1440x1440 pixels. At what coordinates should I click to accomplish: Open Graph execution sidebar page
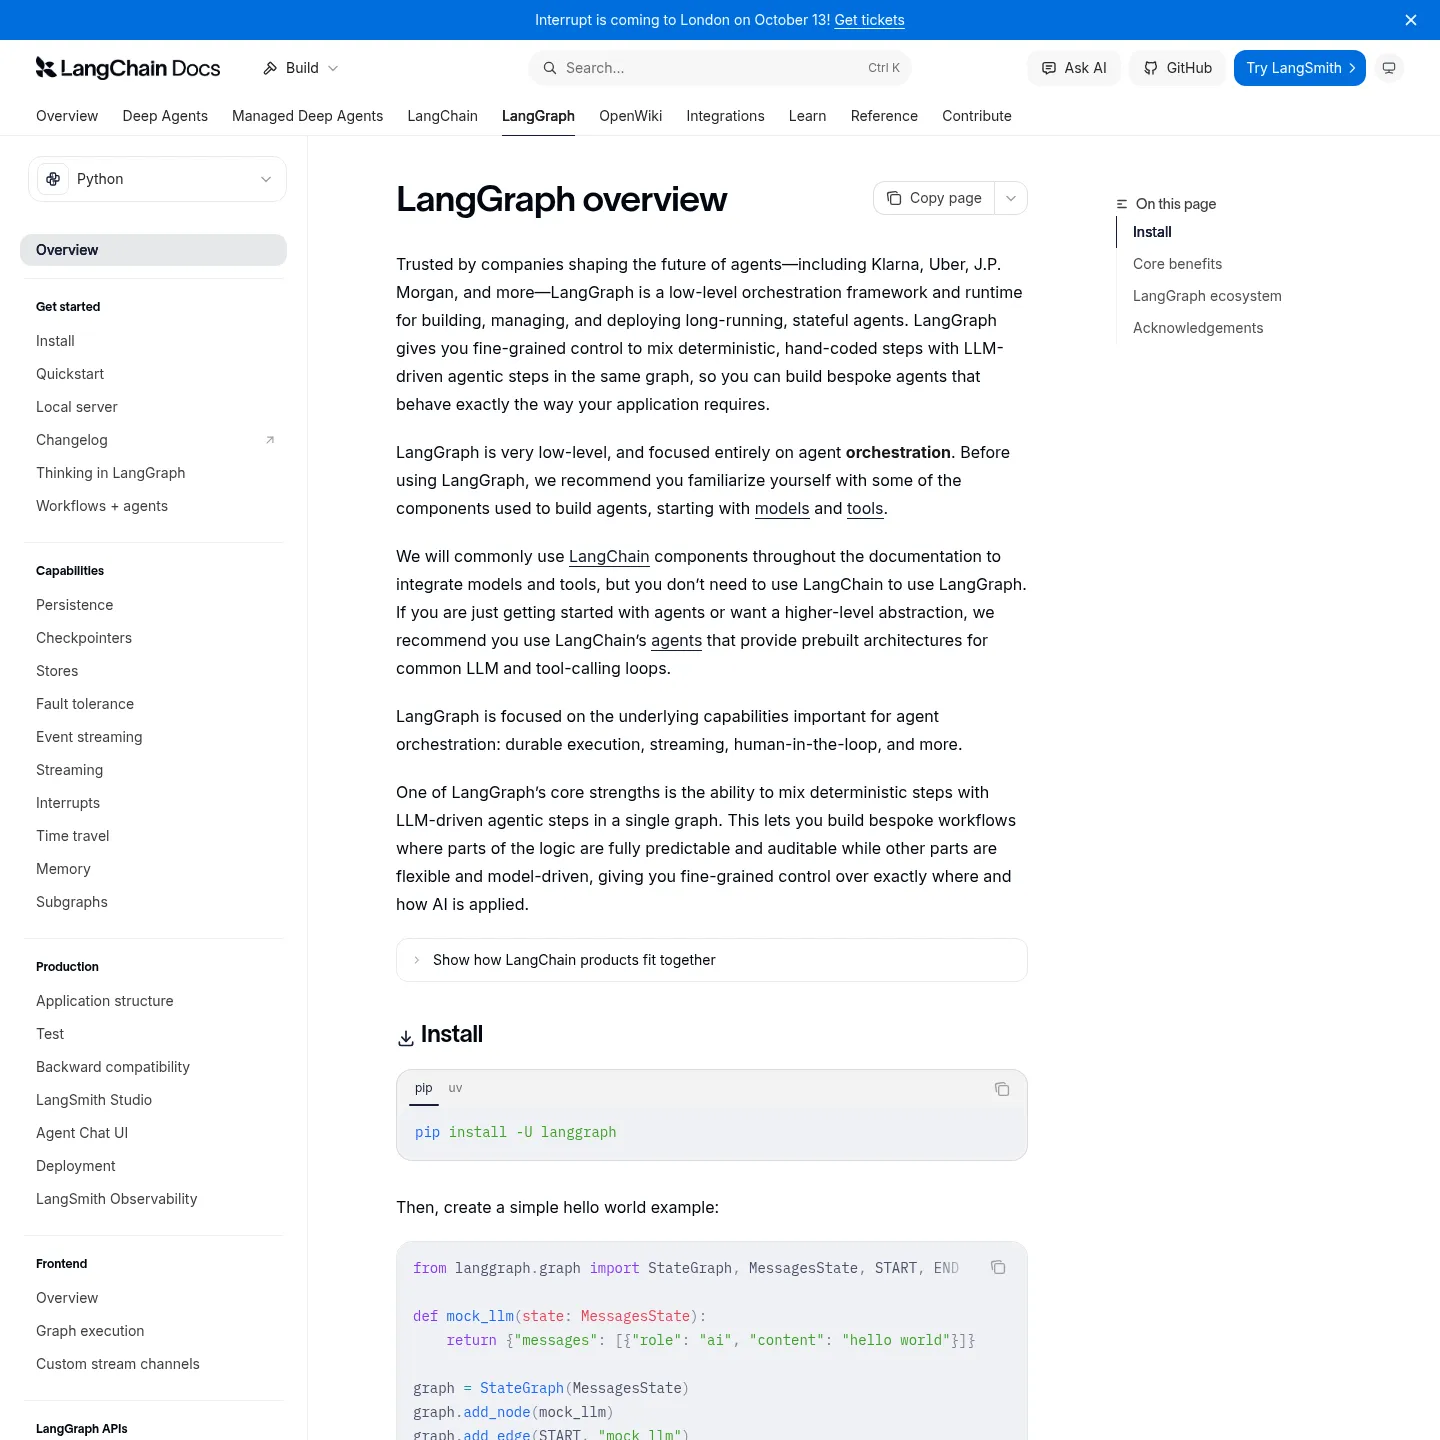pyautogui.click(x=90, y=1331)
